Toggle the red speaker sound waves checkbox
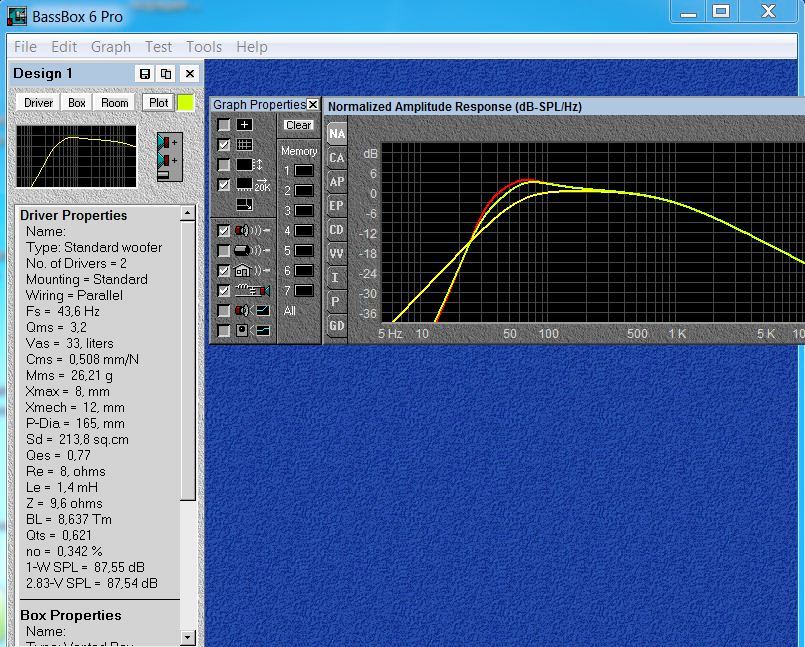Viewport: 805px width, 647px height. (x=224, y=231)
